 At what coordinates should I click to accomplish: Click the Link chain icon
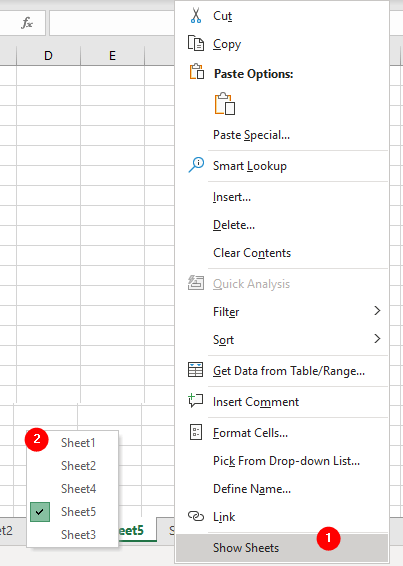pos(196,516)
